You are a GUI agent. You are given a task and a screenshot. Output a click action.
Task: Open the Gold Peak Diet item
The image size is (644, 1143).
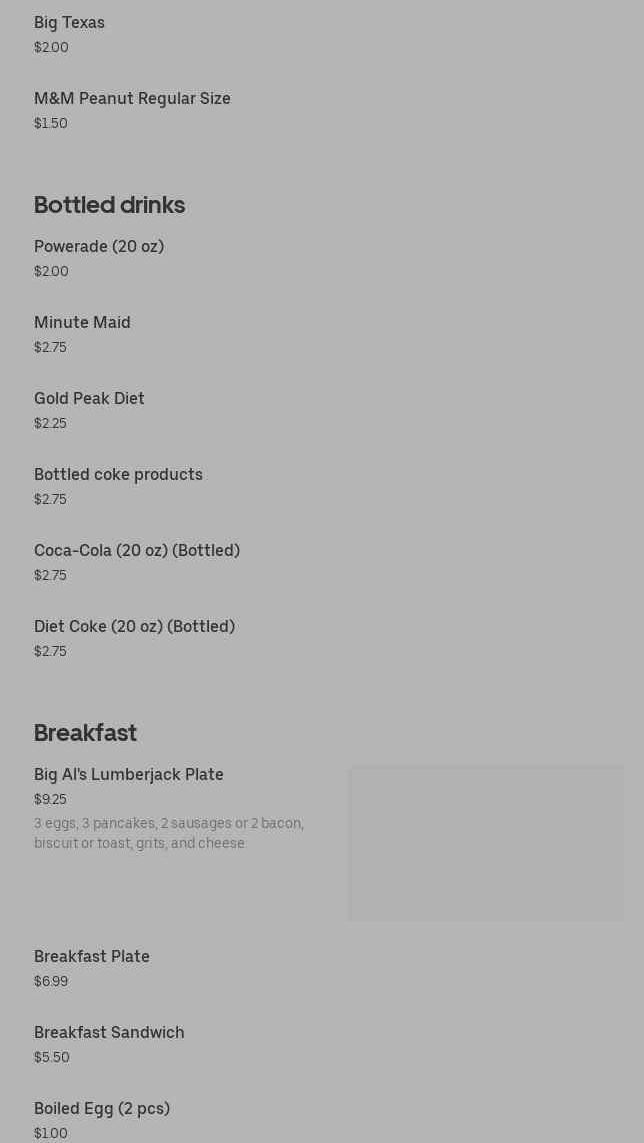pos(89,399)
